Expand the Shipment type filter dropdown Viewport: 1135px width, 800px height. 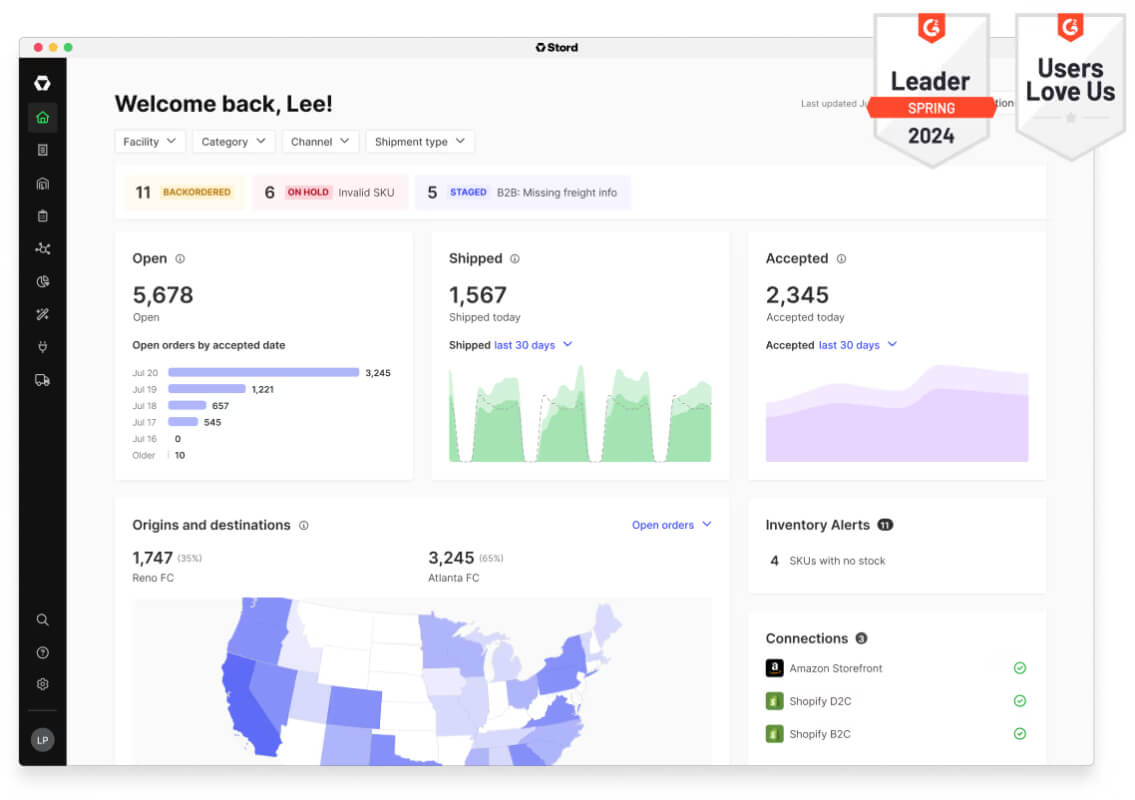(420, 141)
